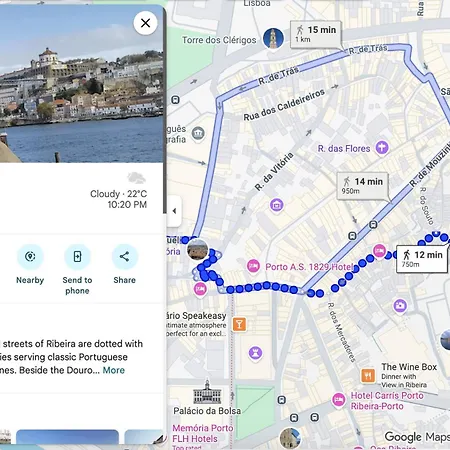Click the Share icon
The width and height of the screenshot is (450, 450).
click(124, 256)
